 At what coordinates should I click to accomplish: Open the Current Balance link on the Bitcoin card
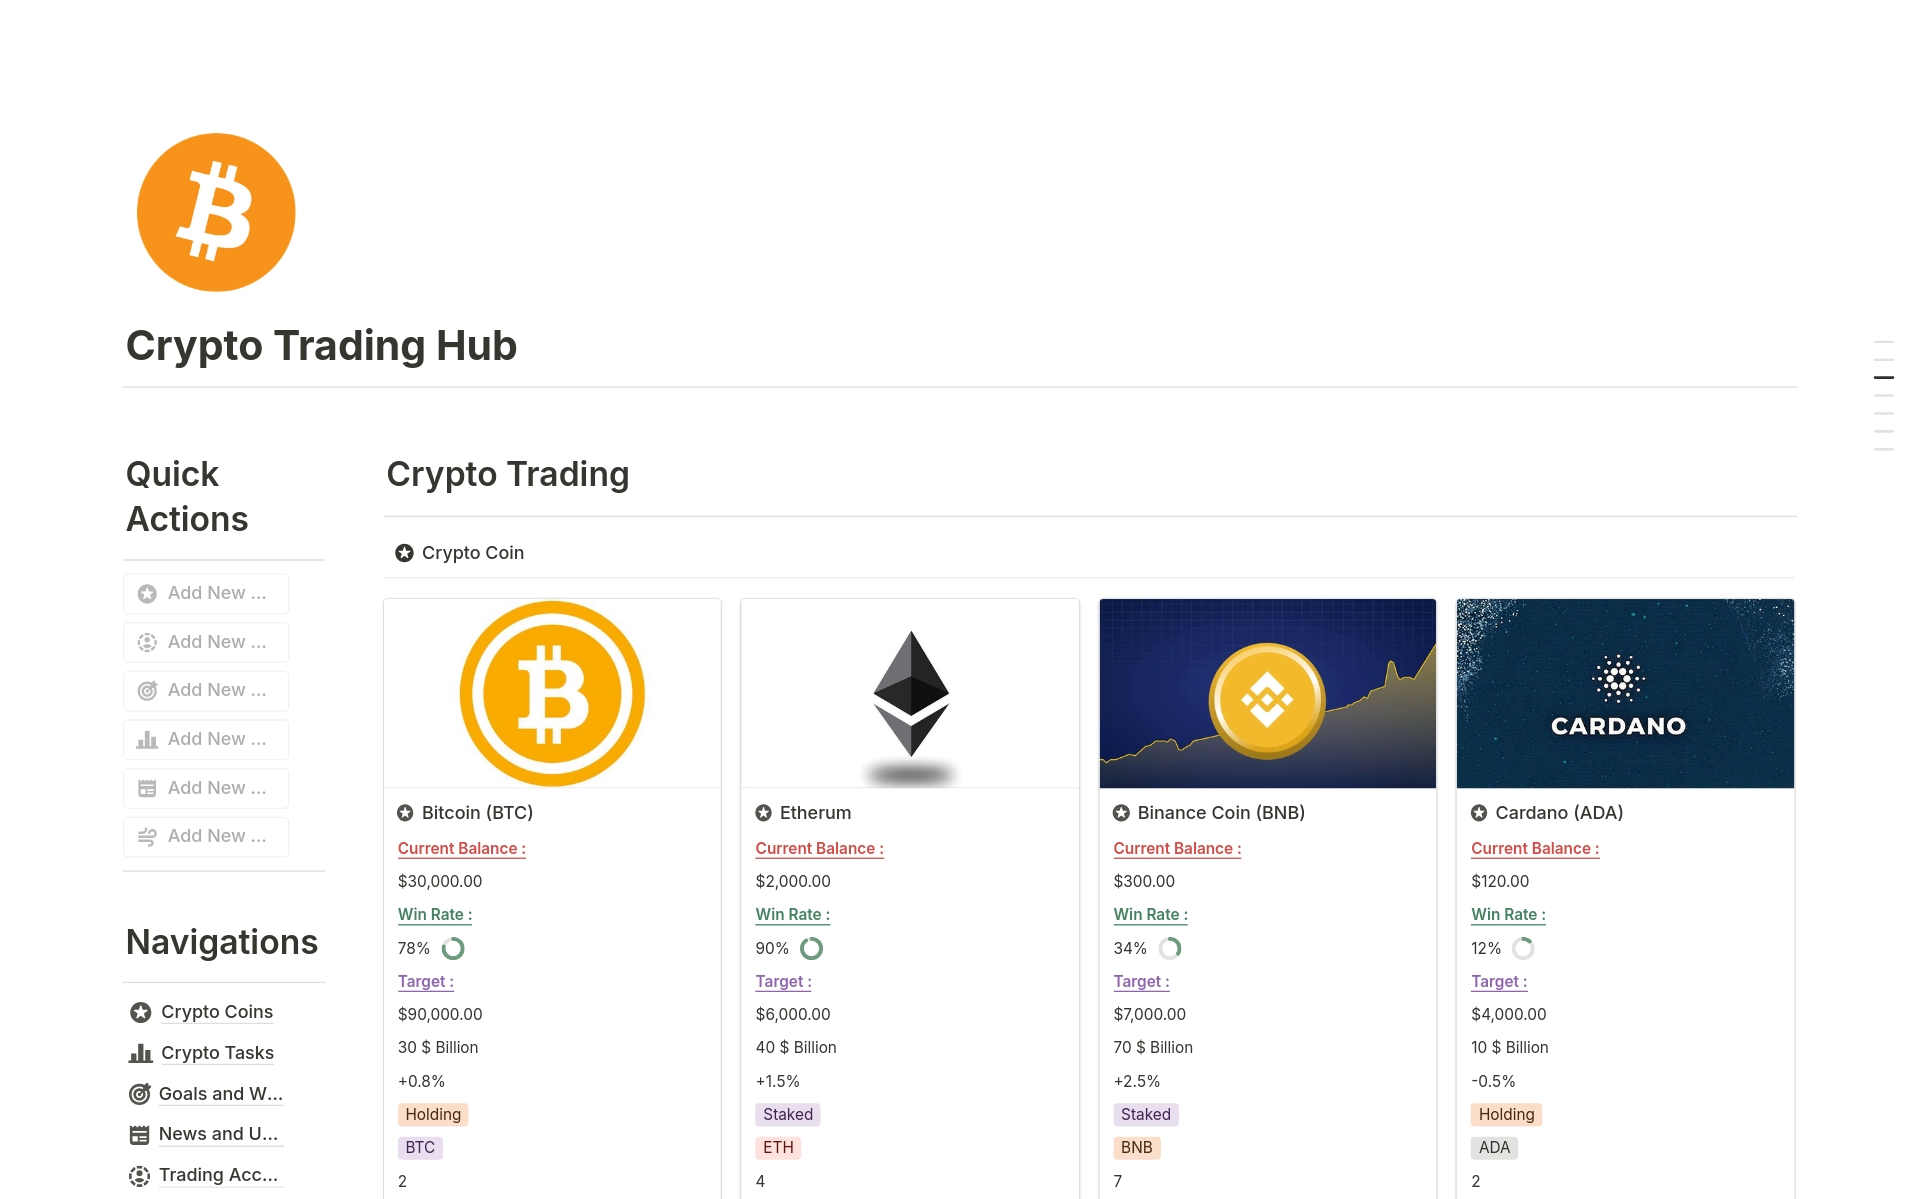tap(461, 848)
